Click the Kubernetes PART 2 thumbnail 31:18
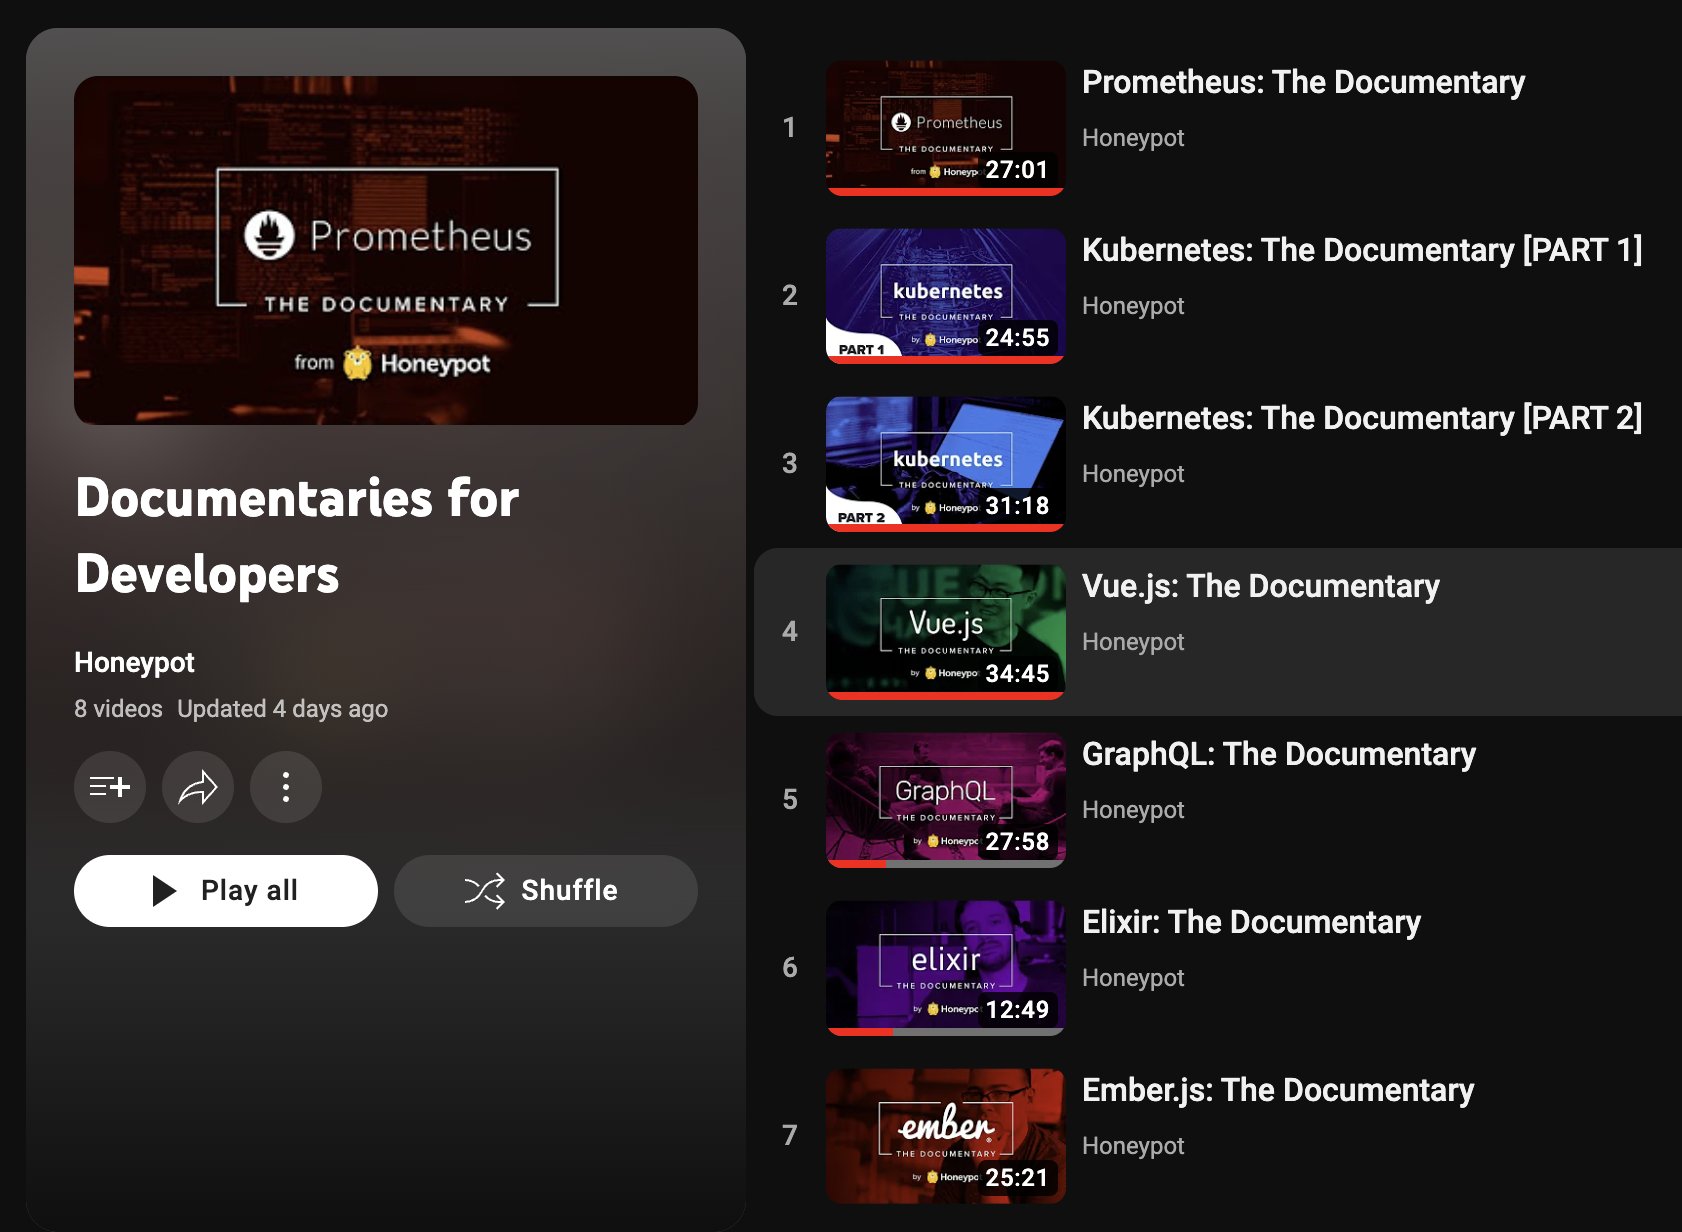The height and width of the screenshot is (1232, 1682). pos(946,464)
